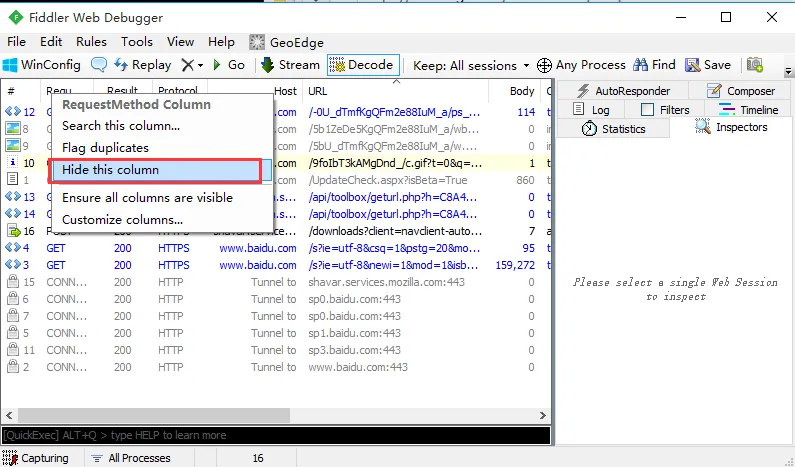This screenshot has height=467, width=795.
Task: Click lock icon of session 2
Action: [x=13, y=367]
